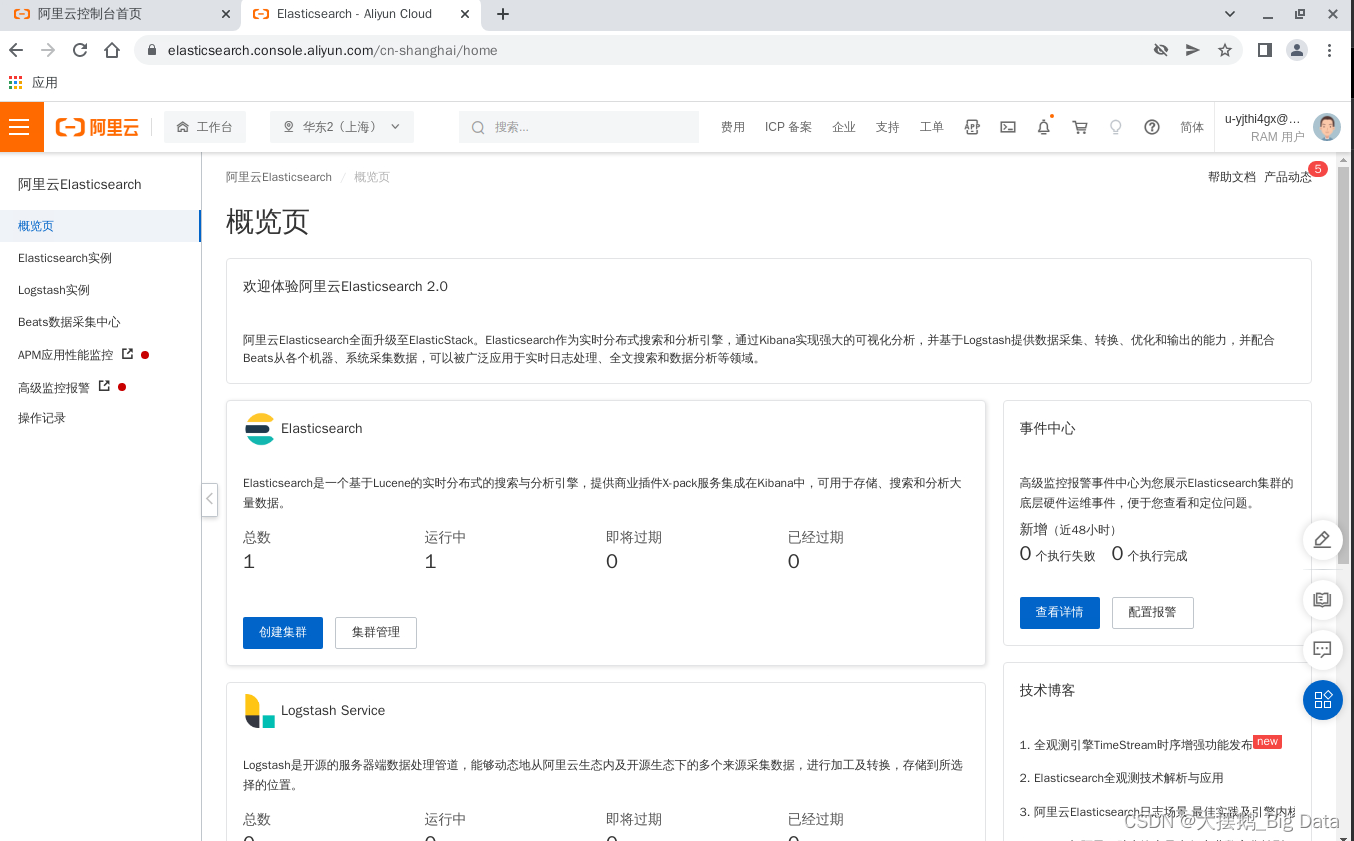Open the 工单 menu
This screenshot has height=841, width=1354.
[932, 127]
